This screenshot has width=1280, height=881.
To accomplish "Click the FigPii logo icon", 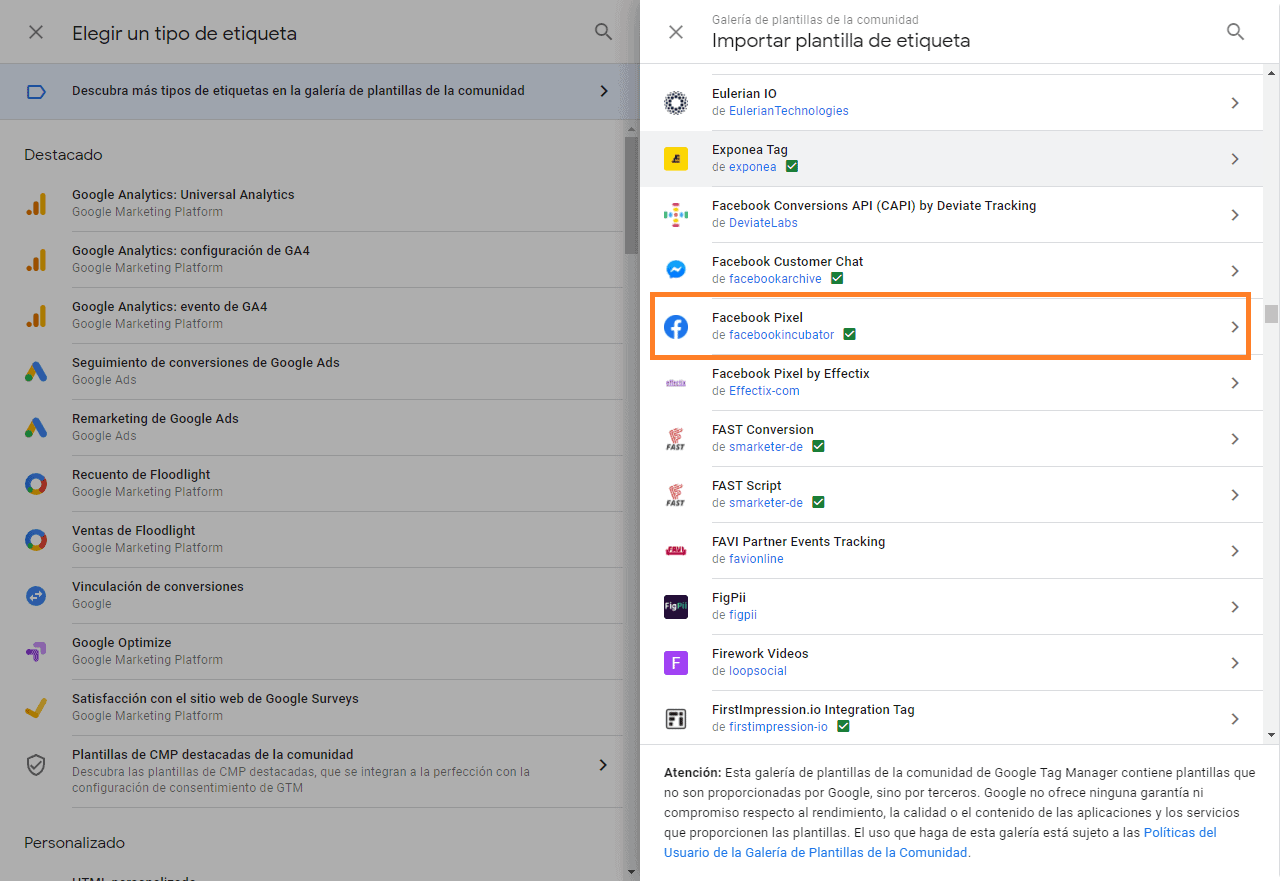I will tap(676, 606).
